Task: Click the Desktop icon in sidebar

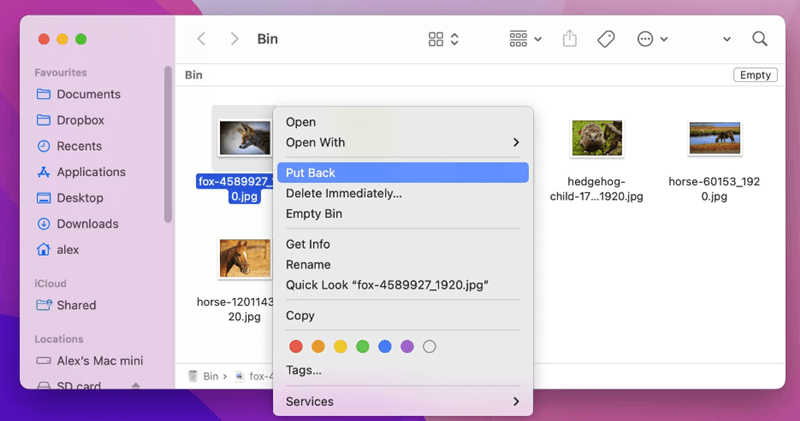Action: click(44, 198)
